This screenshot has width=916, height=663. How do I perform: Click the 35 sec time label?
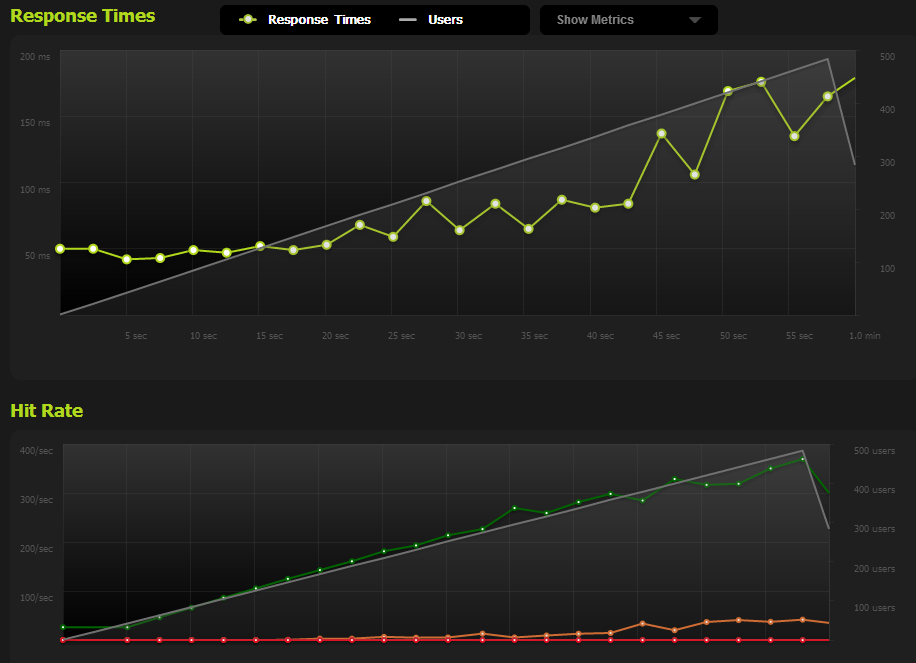(x=535, y=336)
